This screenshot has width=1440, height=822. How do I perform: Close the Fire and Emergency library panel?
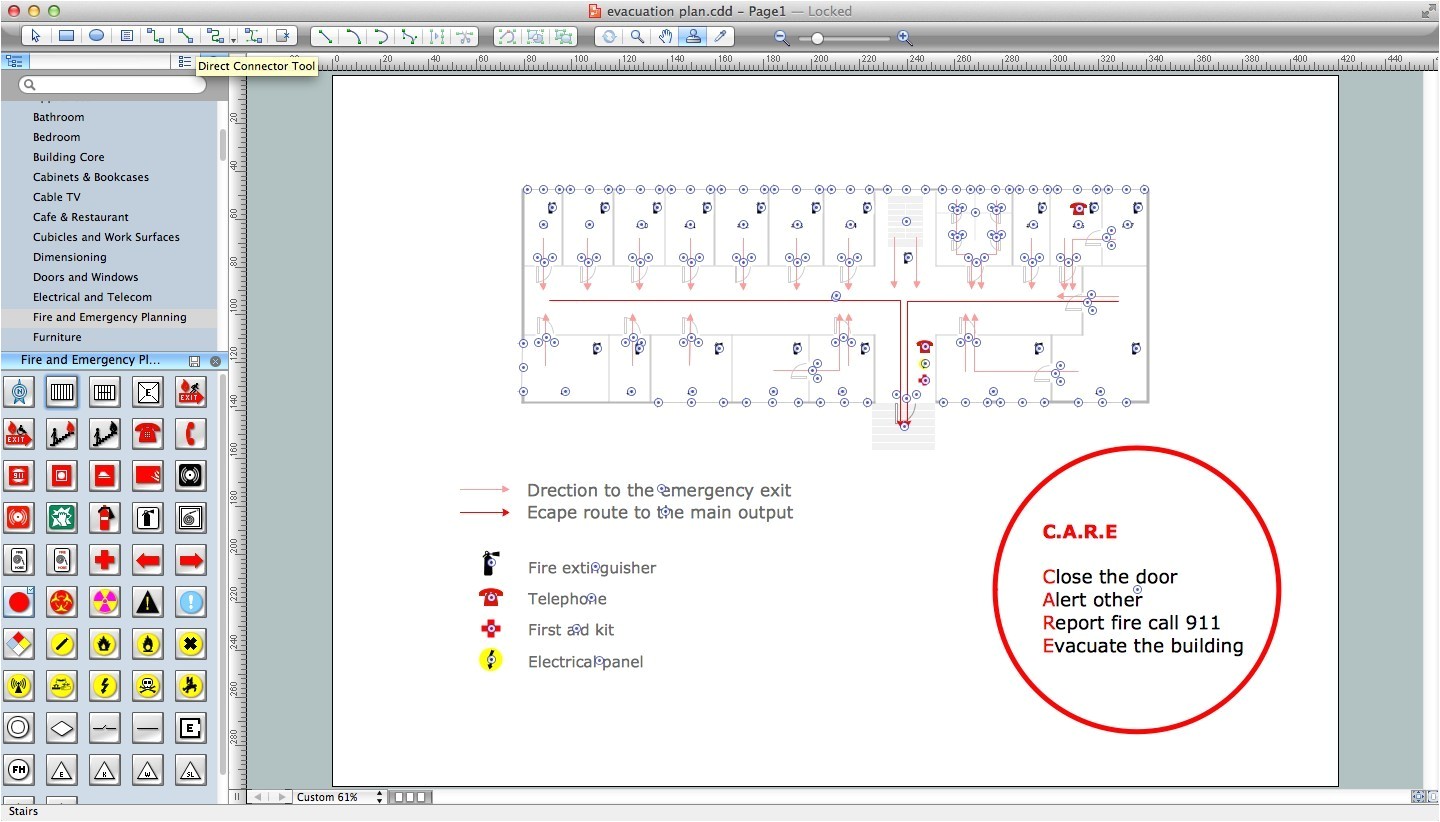coord(215,361)
